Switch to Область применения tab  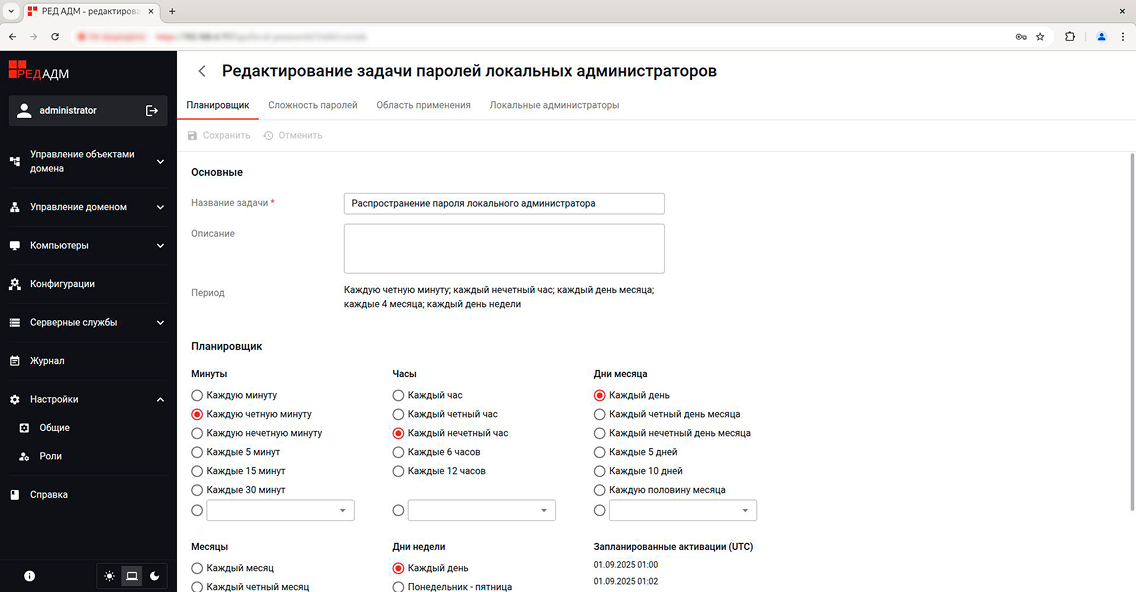click(423, 105)
